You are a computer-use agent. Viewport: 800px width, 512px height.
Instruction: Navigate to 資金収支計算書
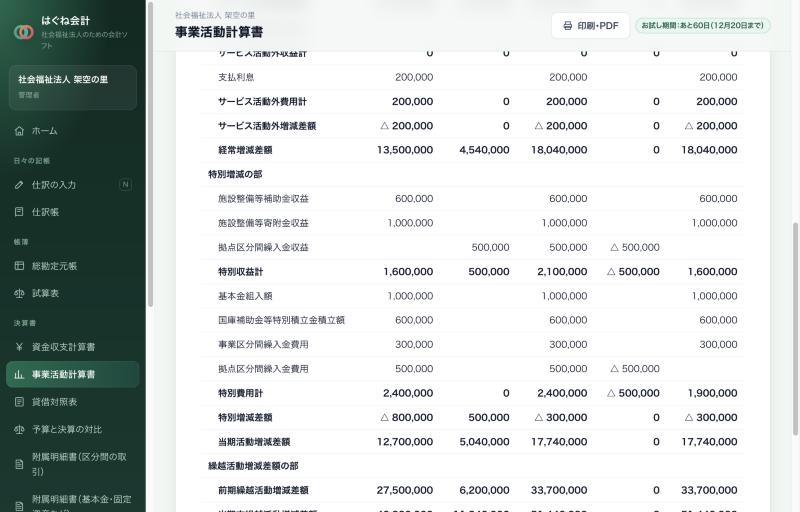(x=72, y=347)
